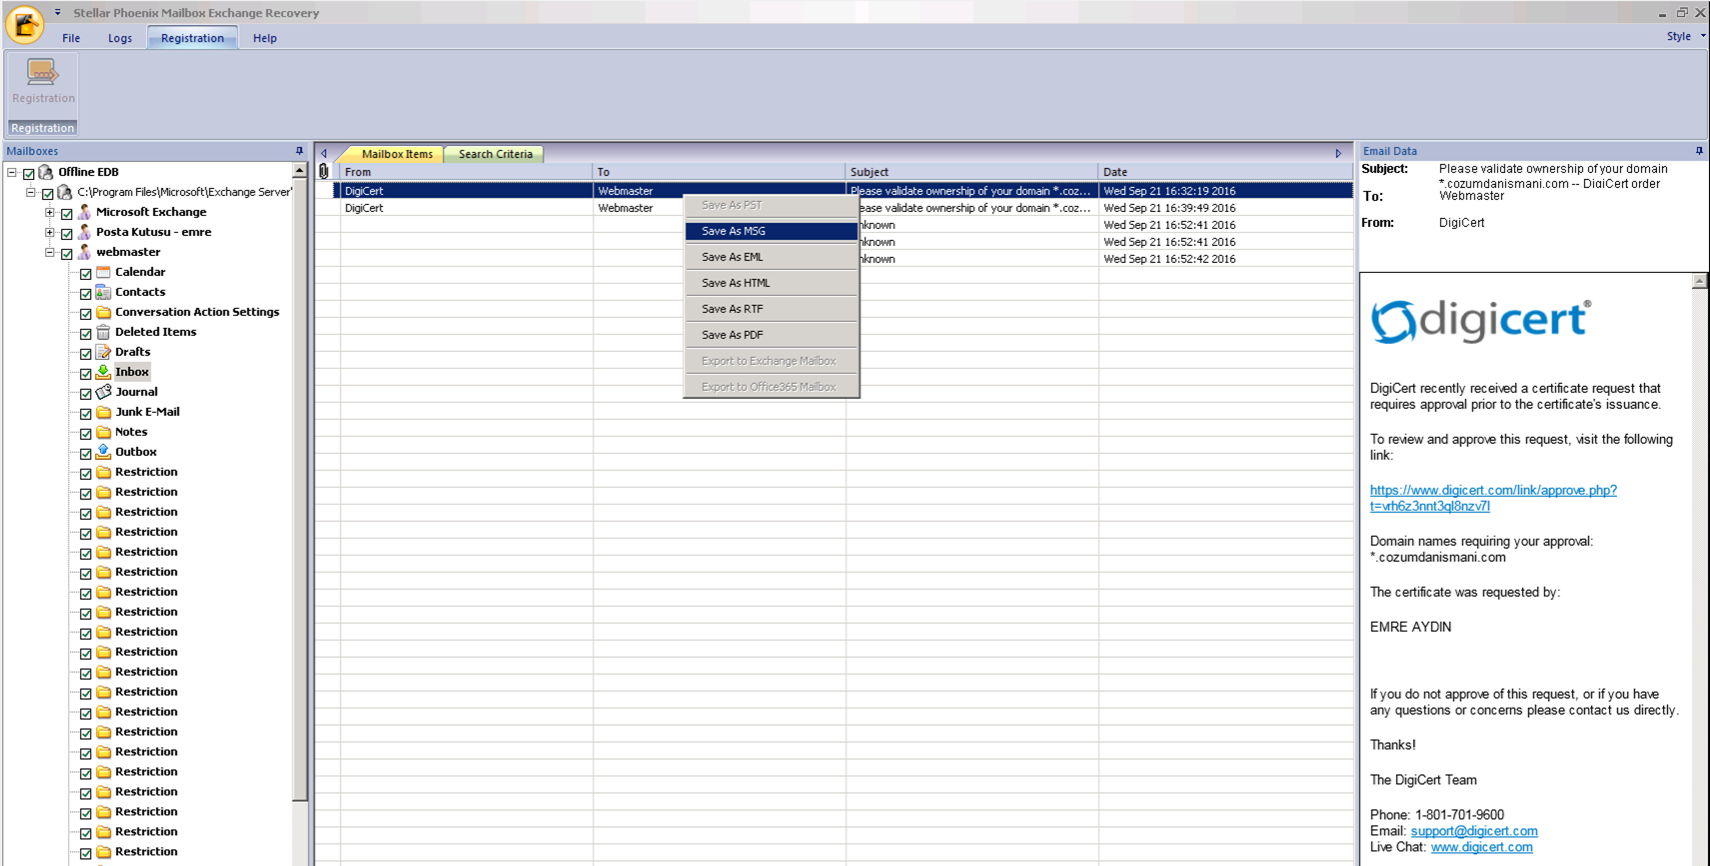This screenshot has height=866, width=1710.
Task: Uncheck the Junk E-Mail checkbox
Action: point(86,413)
